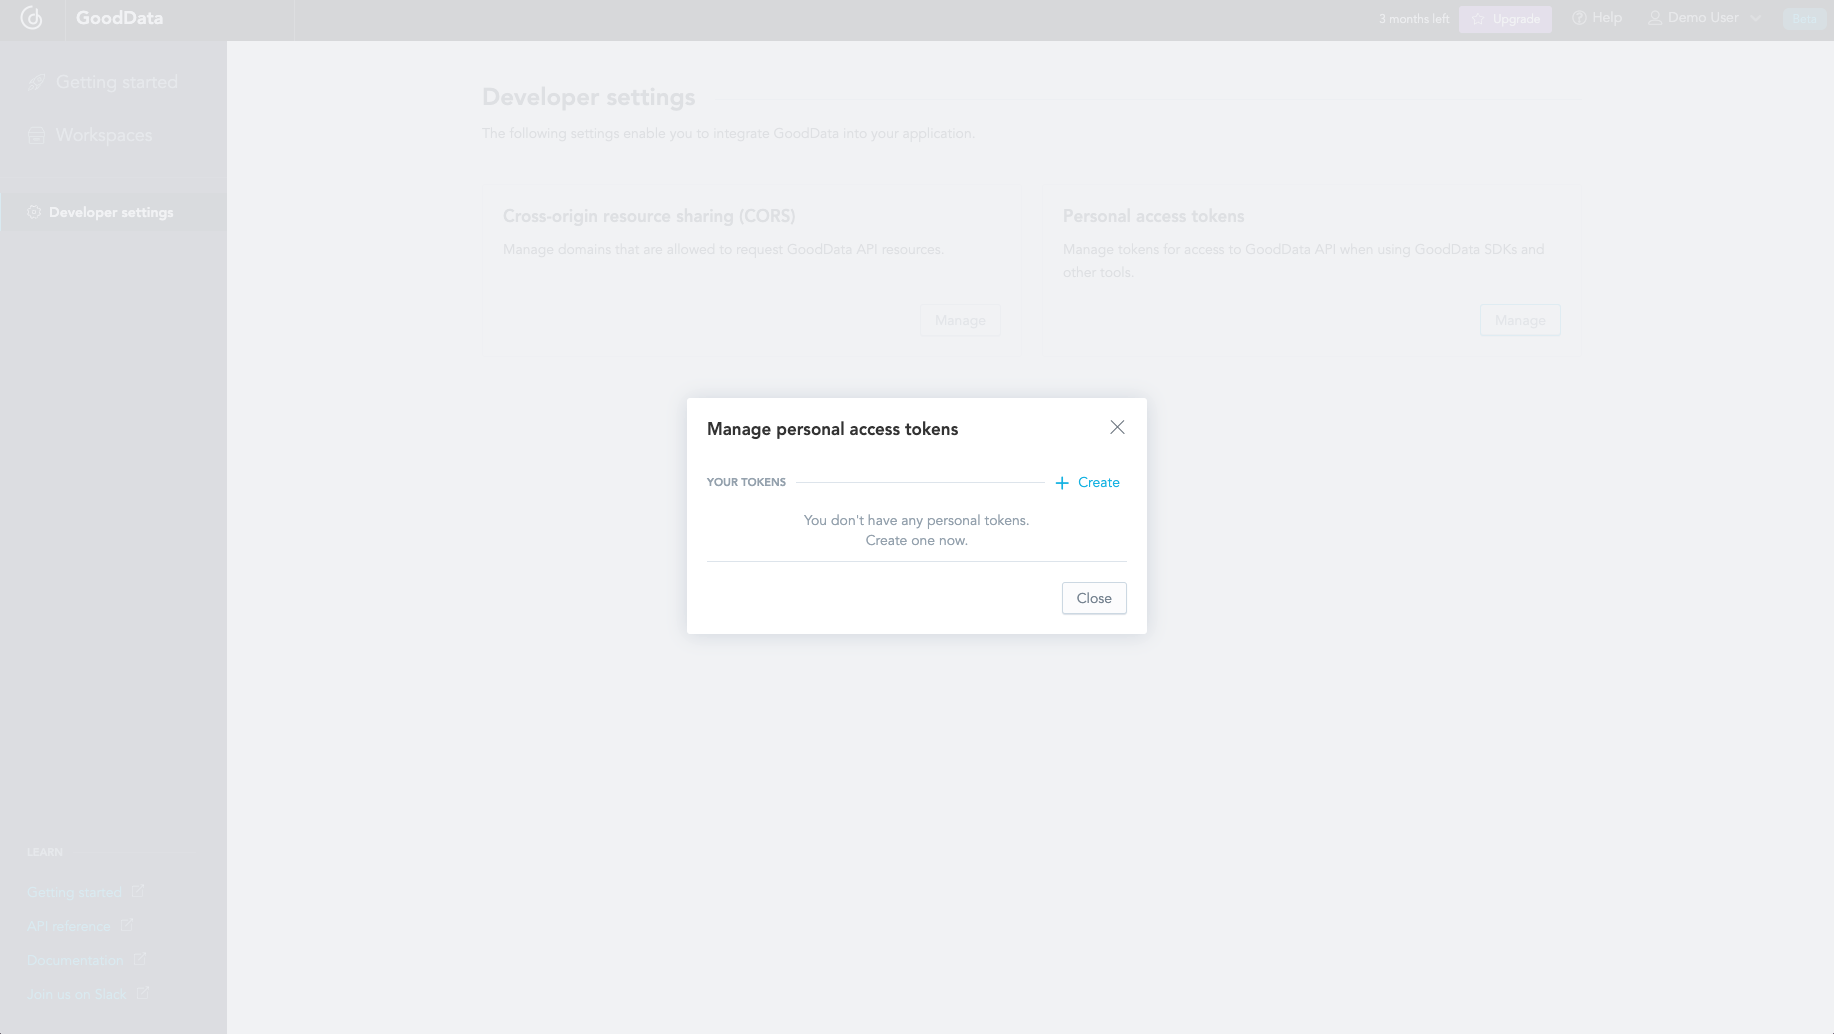Click the Demo User person icon
This screenshot has width=1834, height=1034.
(x=1655, y=18)
